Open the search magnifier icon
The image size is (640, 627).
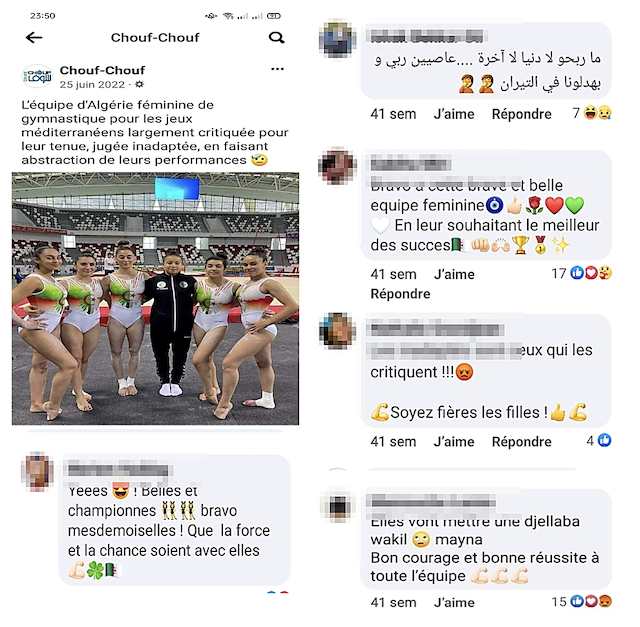click(277, 38)
